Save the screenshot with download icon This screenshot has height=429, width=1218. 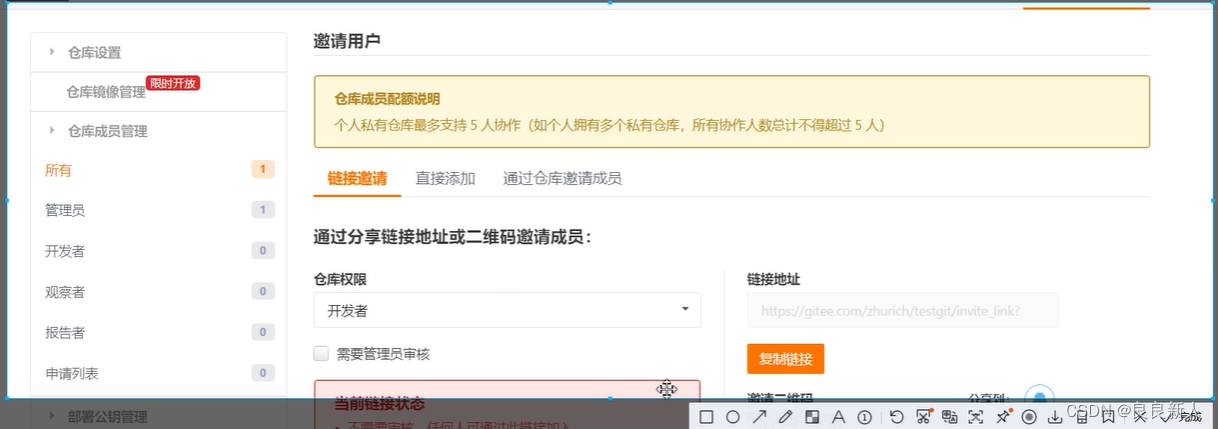[1055, 417]
